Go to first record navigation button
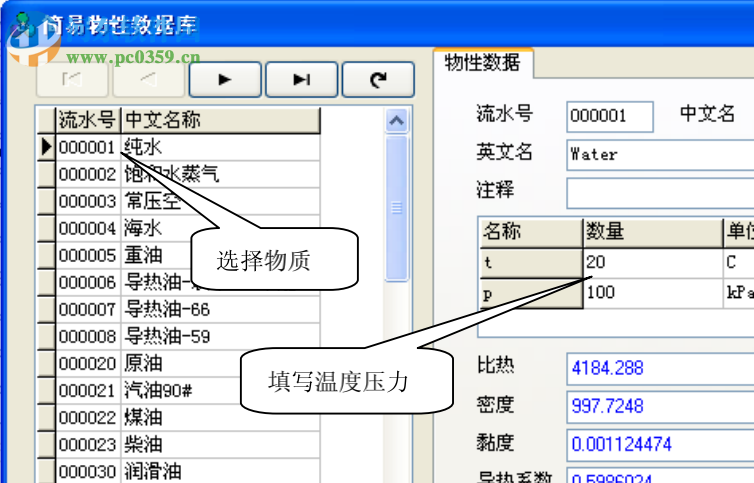The height and width of the screenshot is (483, 754). click(x=72, y=79)
